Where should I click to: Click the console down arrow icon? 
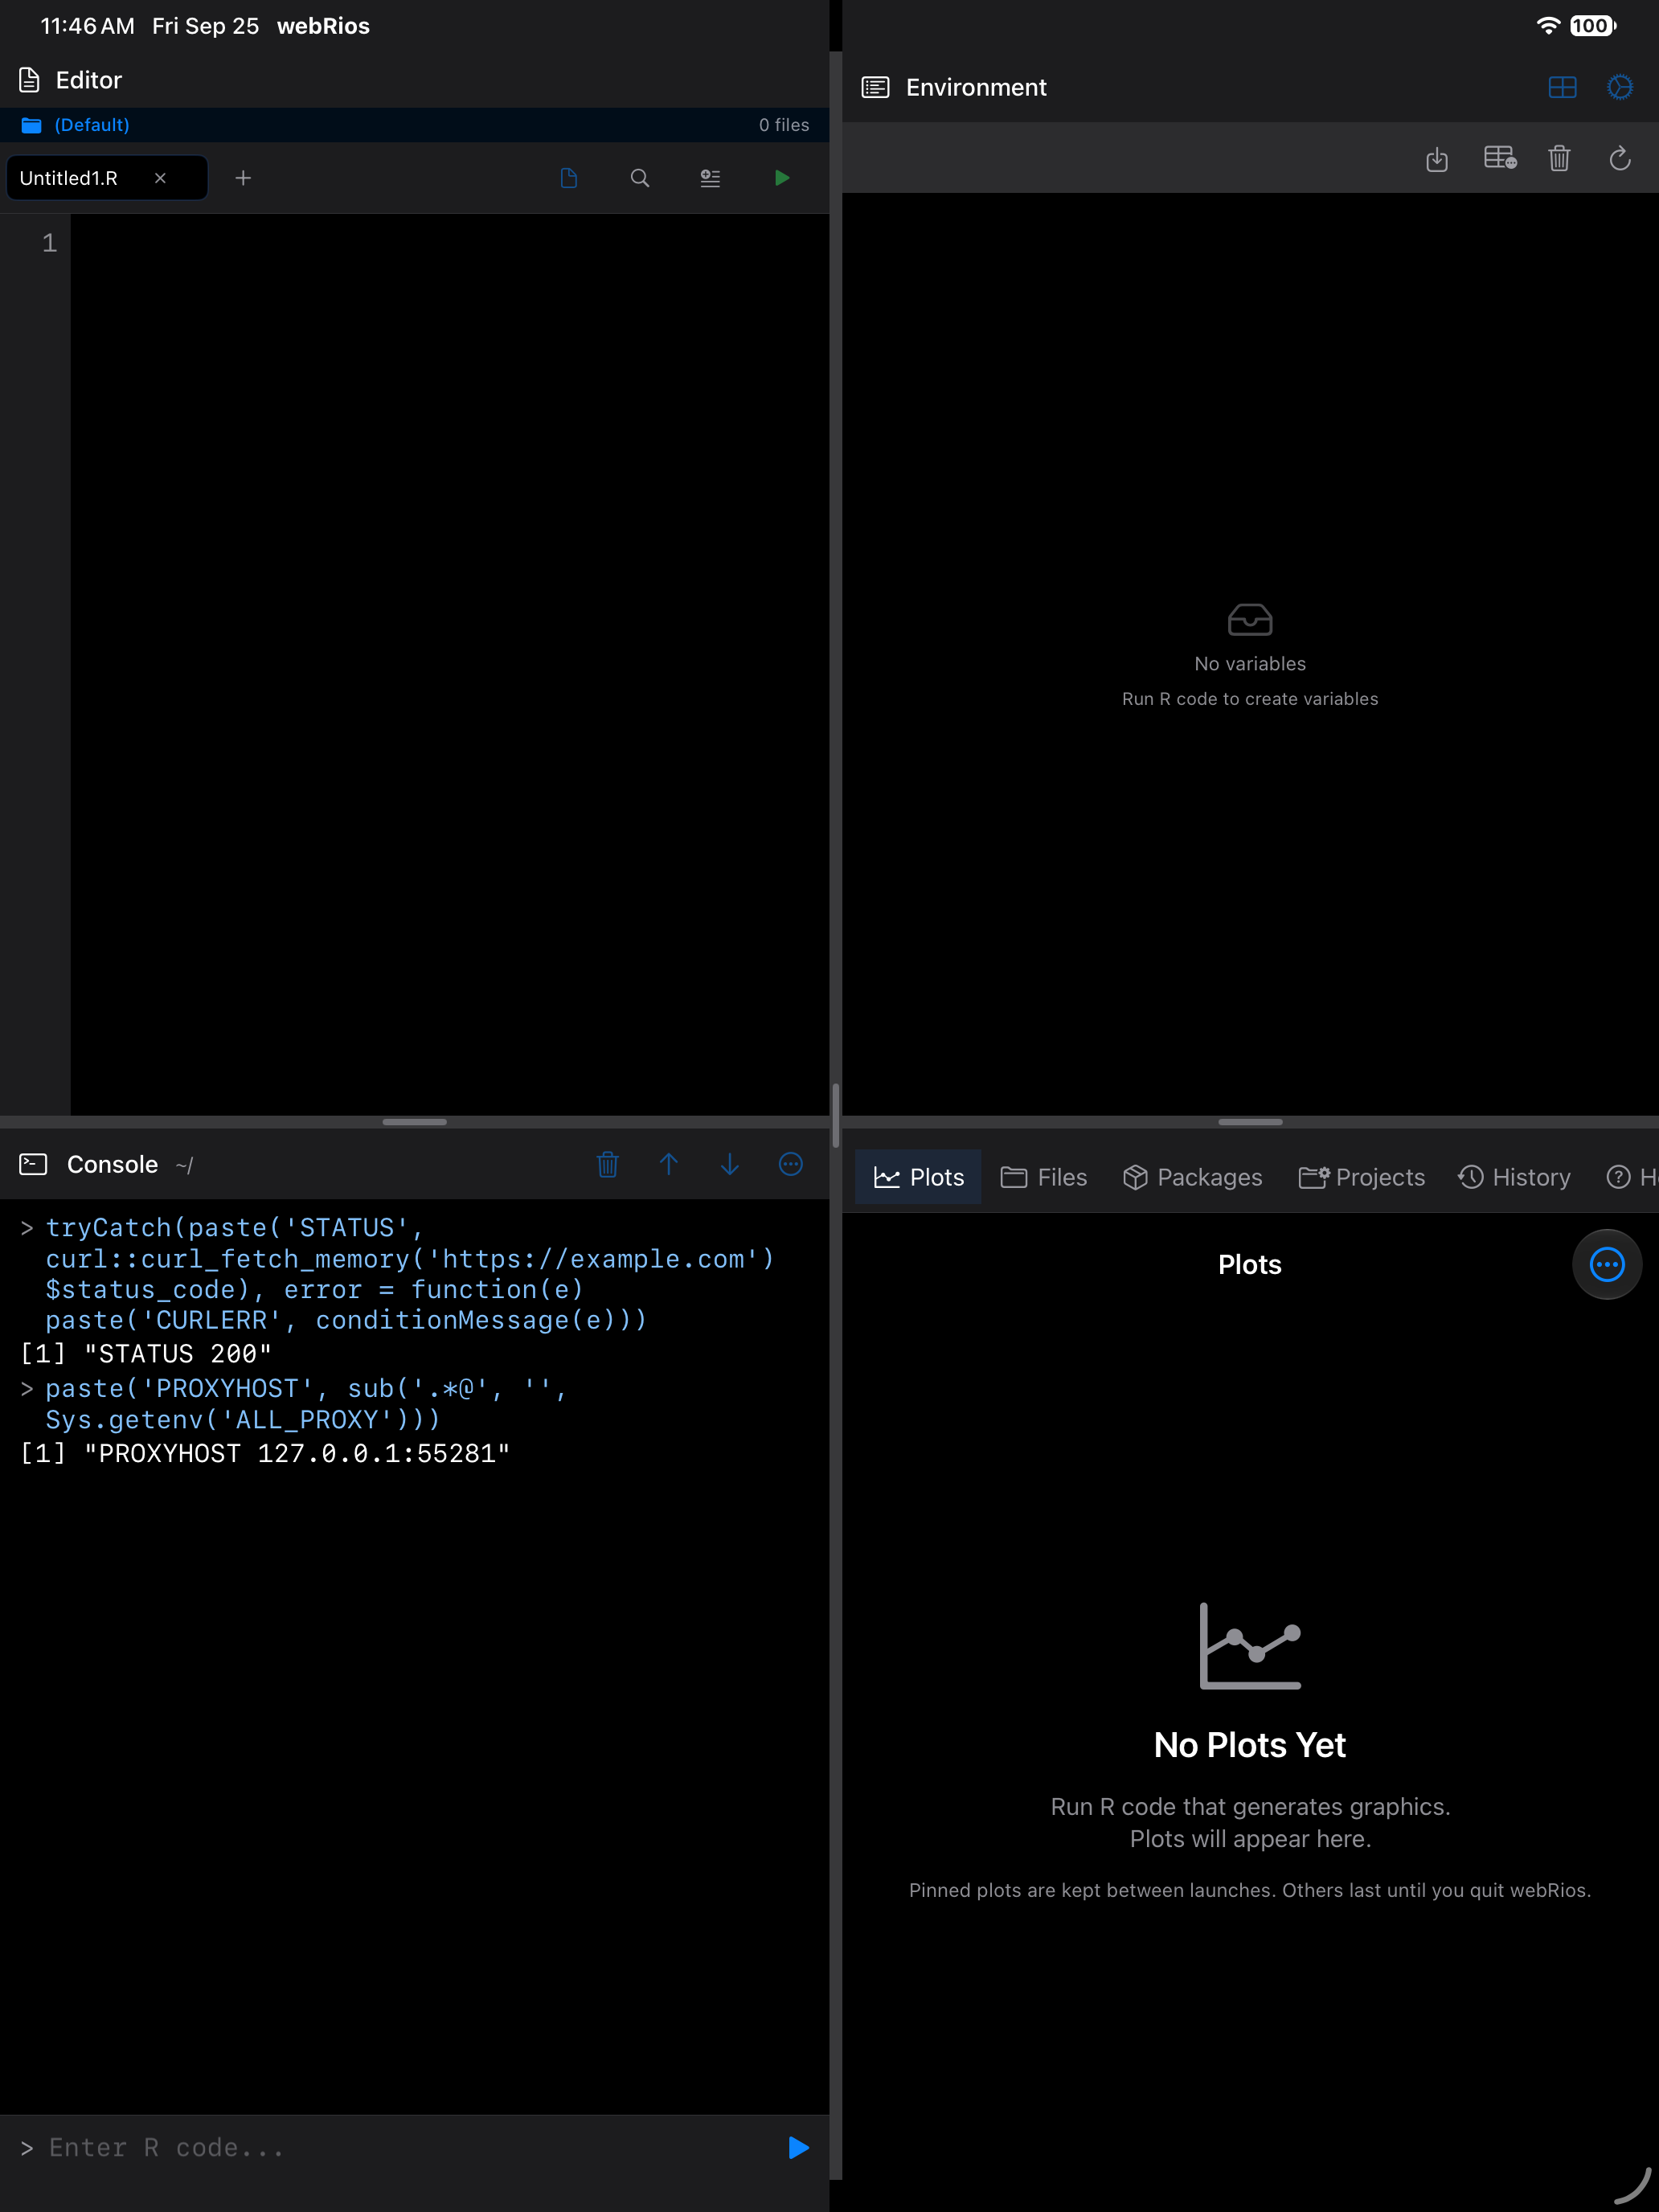pyautogui.click(x=730, y=1164)
